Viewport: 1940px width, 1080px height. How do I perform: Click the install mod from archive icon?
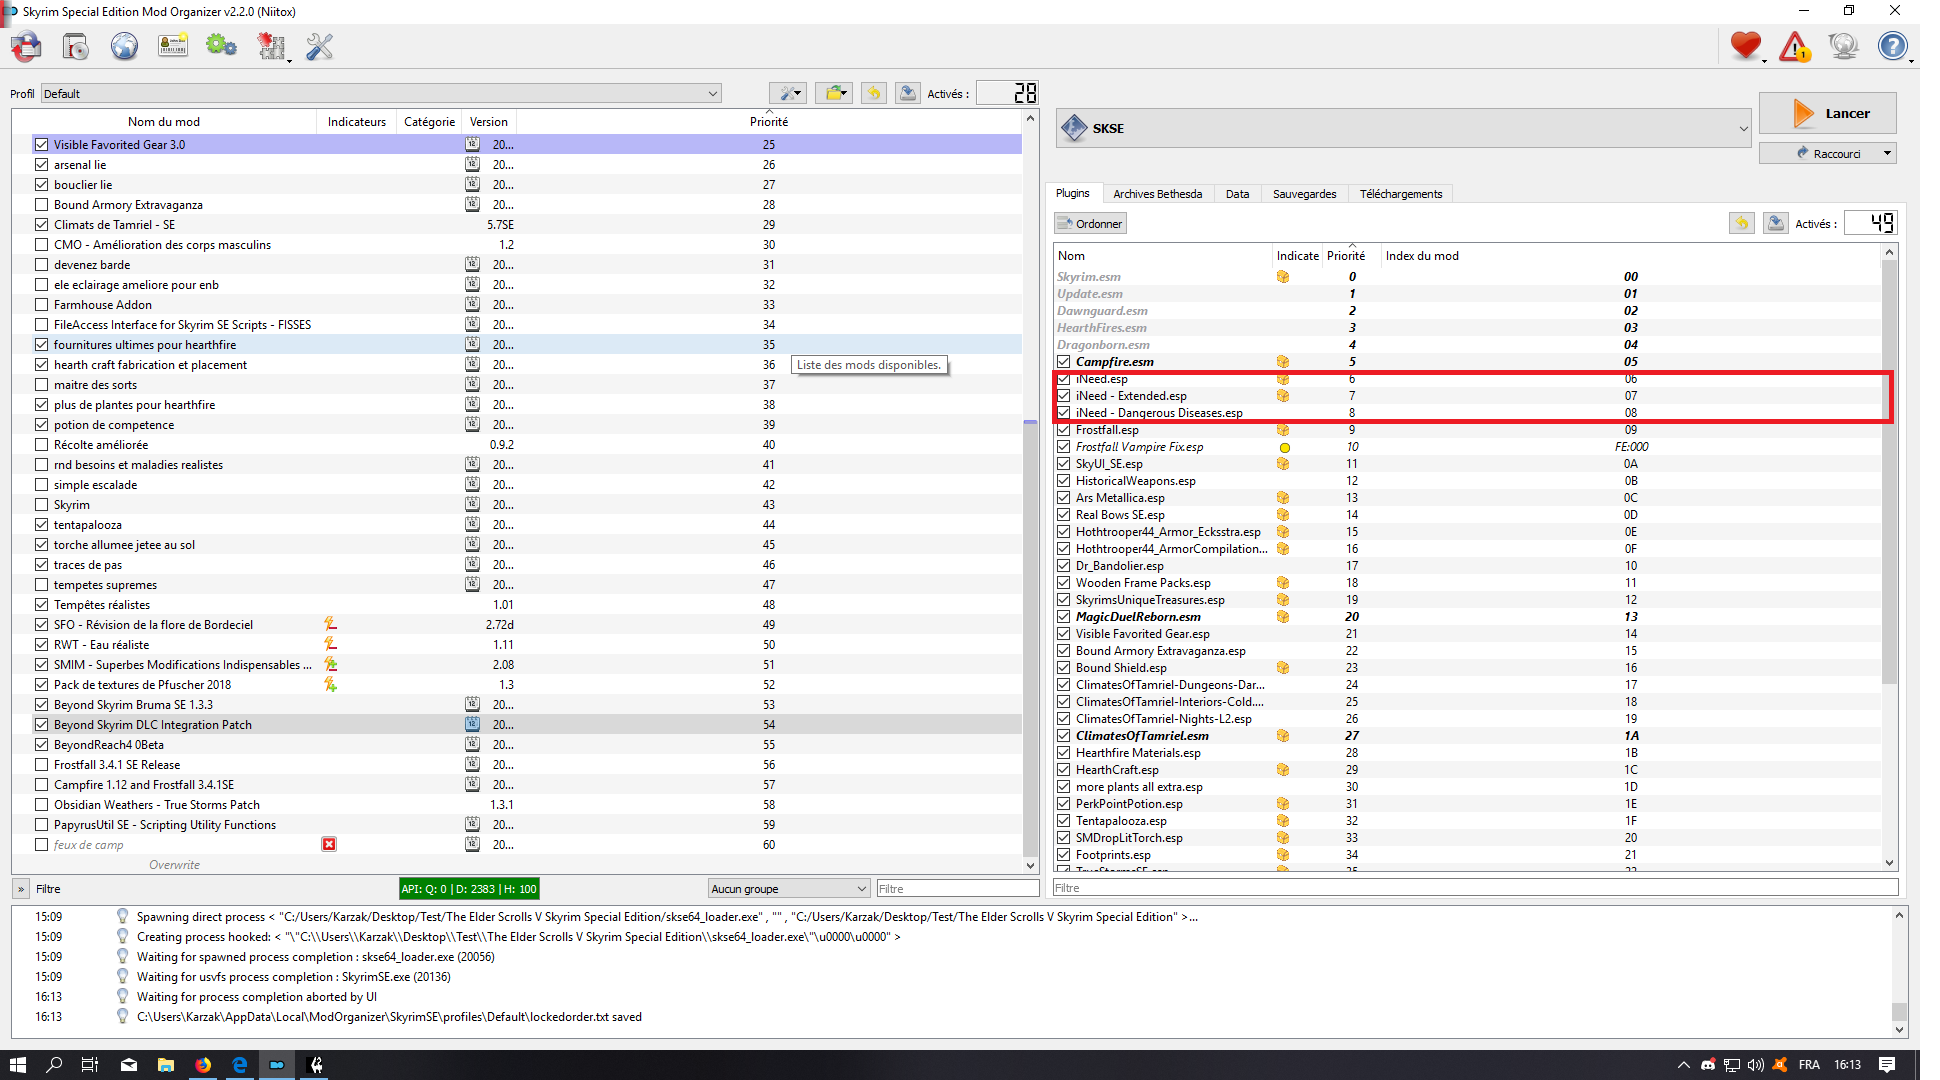click(76, 46)
